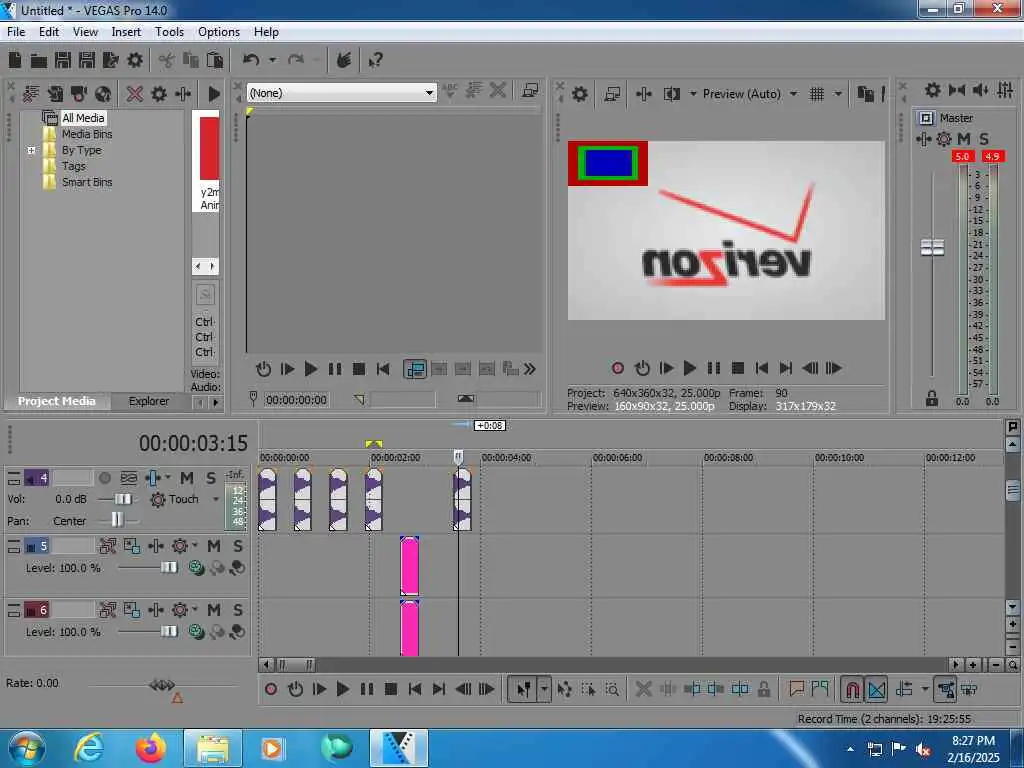Screen dimensions: 1024x768
Task: Click the Insert Region icon in timeline toolbar
Action: coord(820,689)
